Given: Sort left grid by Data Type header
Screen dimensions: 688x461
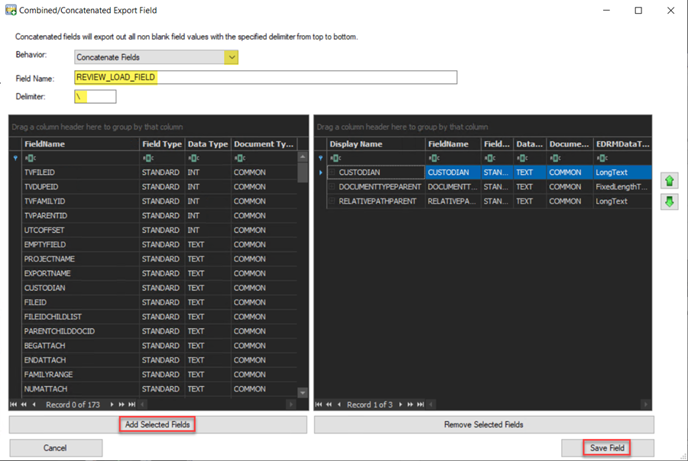Looking at the screenshot, I should pos(208,144).
